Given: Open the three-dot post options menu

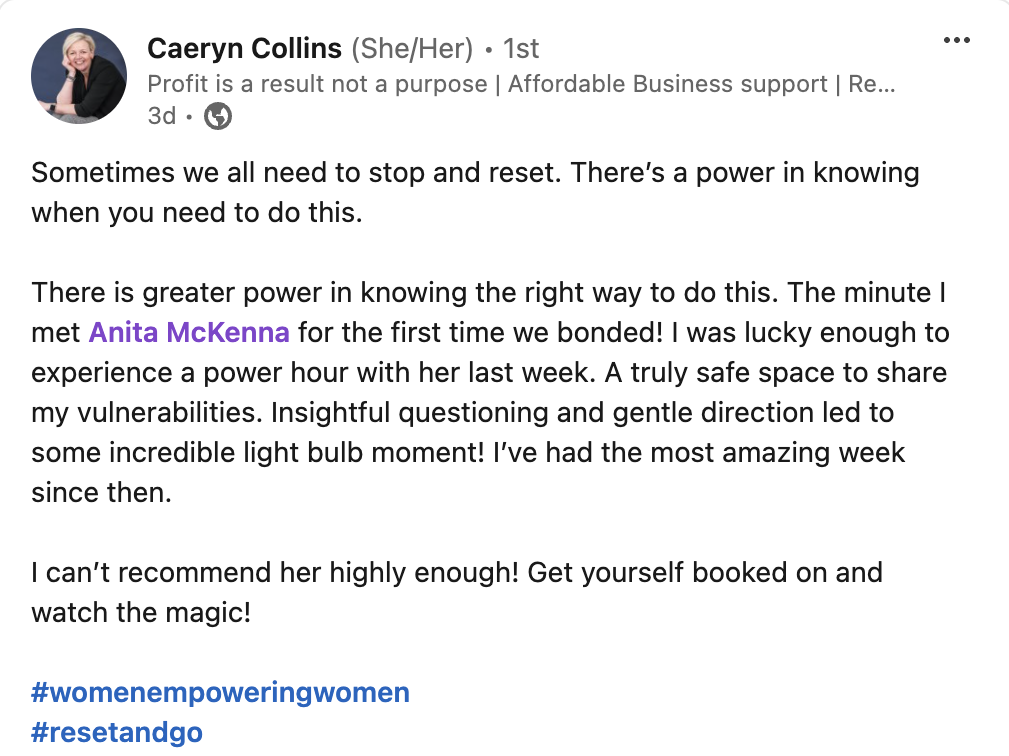Looking at the screenshot, I should [x=957, y=41].
